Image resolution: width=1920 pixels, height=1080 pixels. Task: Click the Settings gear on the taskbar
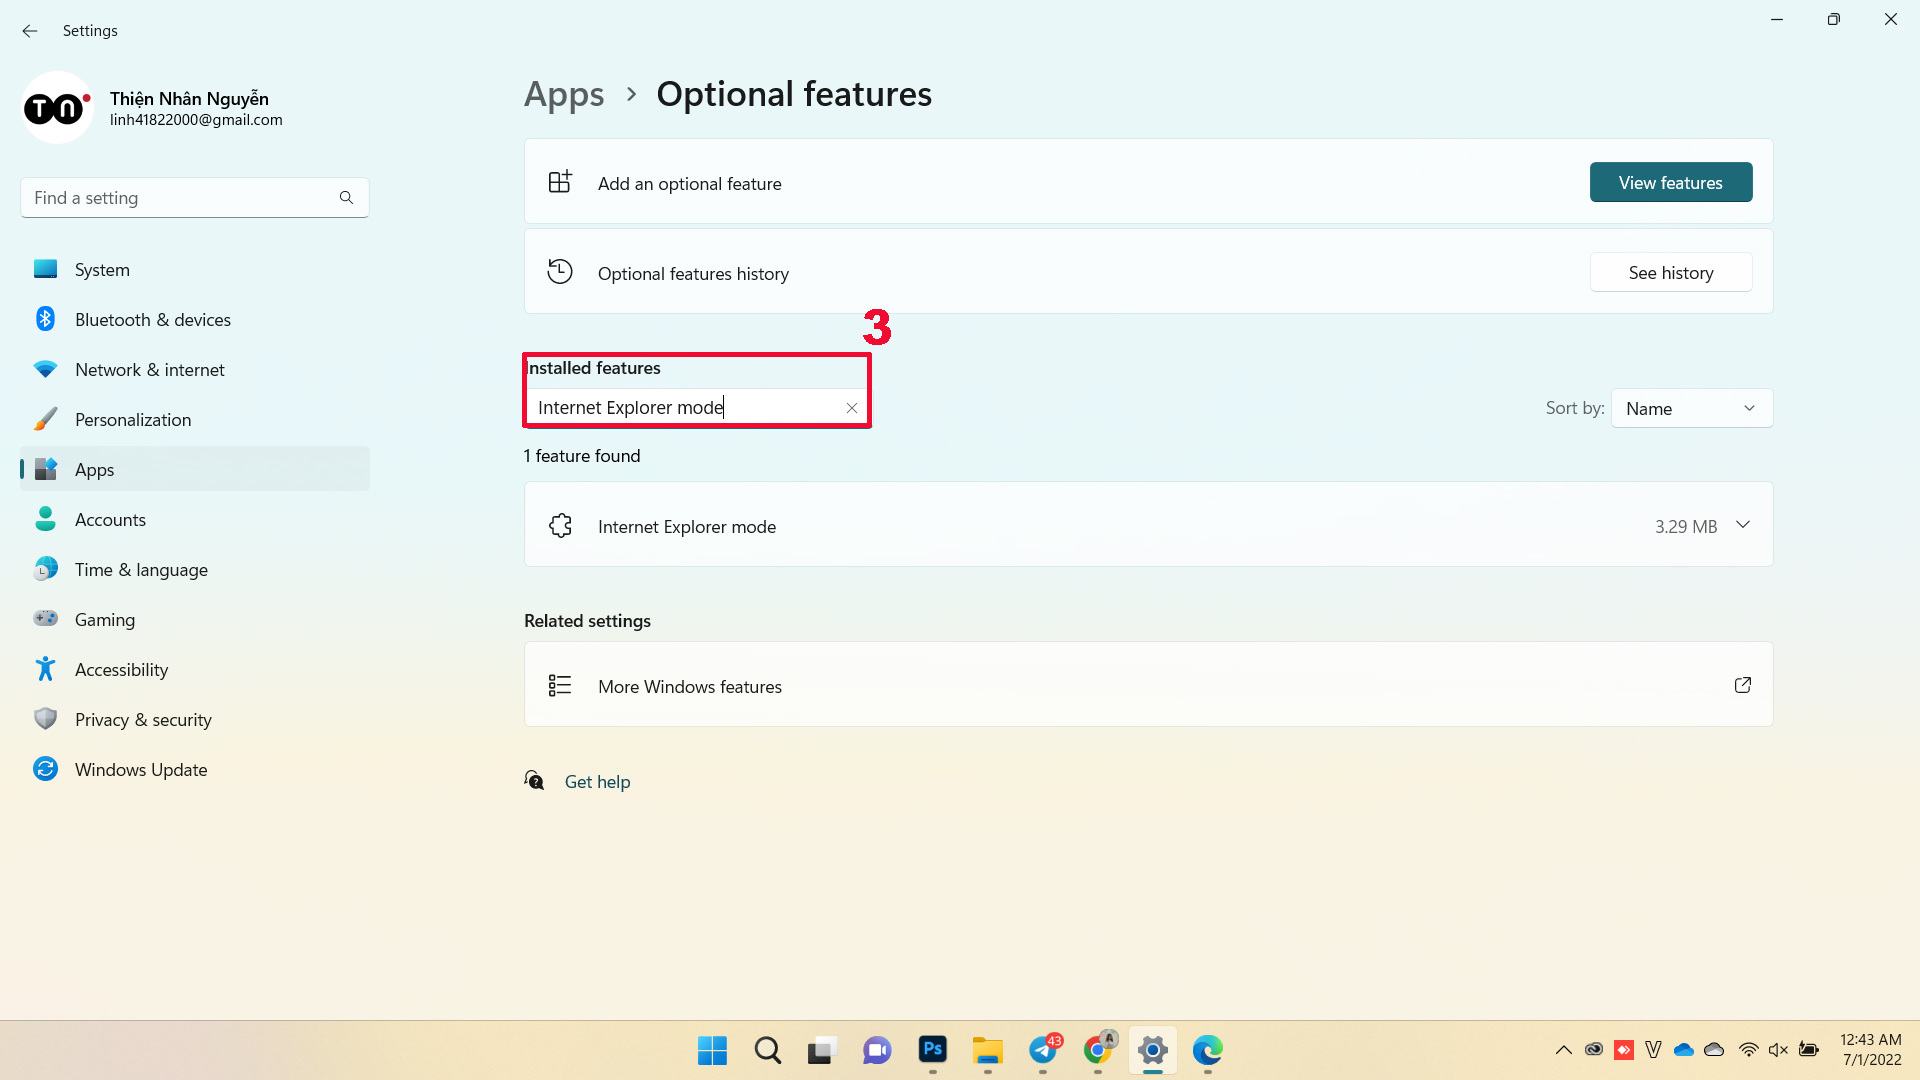(x=1153, y=1050)
